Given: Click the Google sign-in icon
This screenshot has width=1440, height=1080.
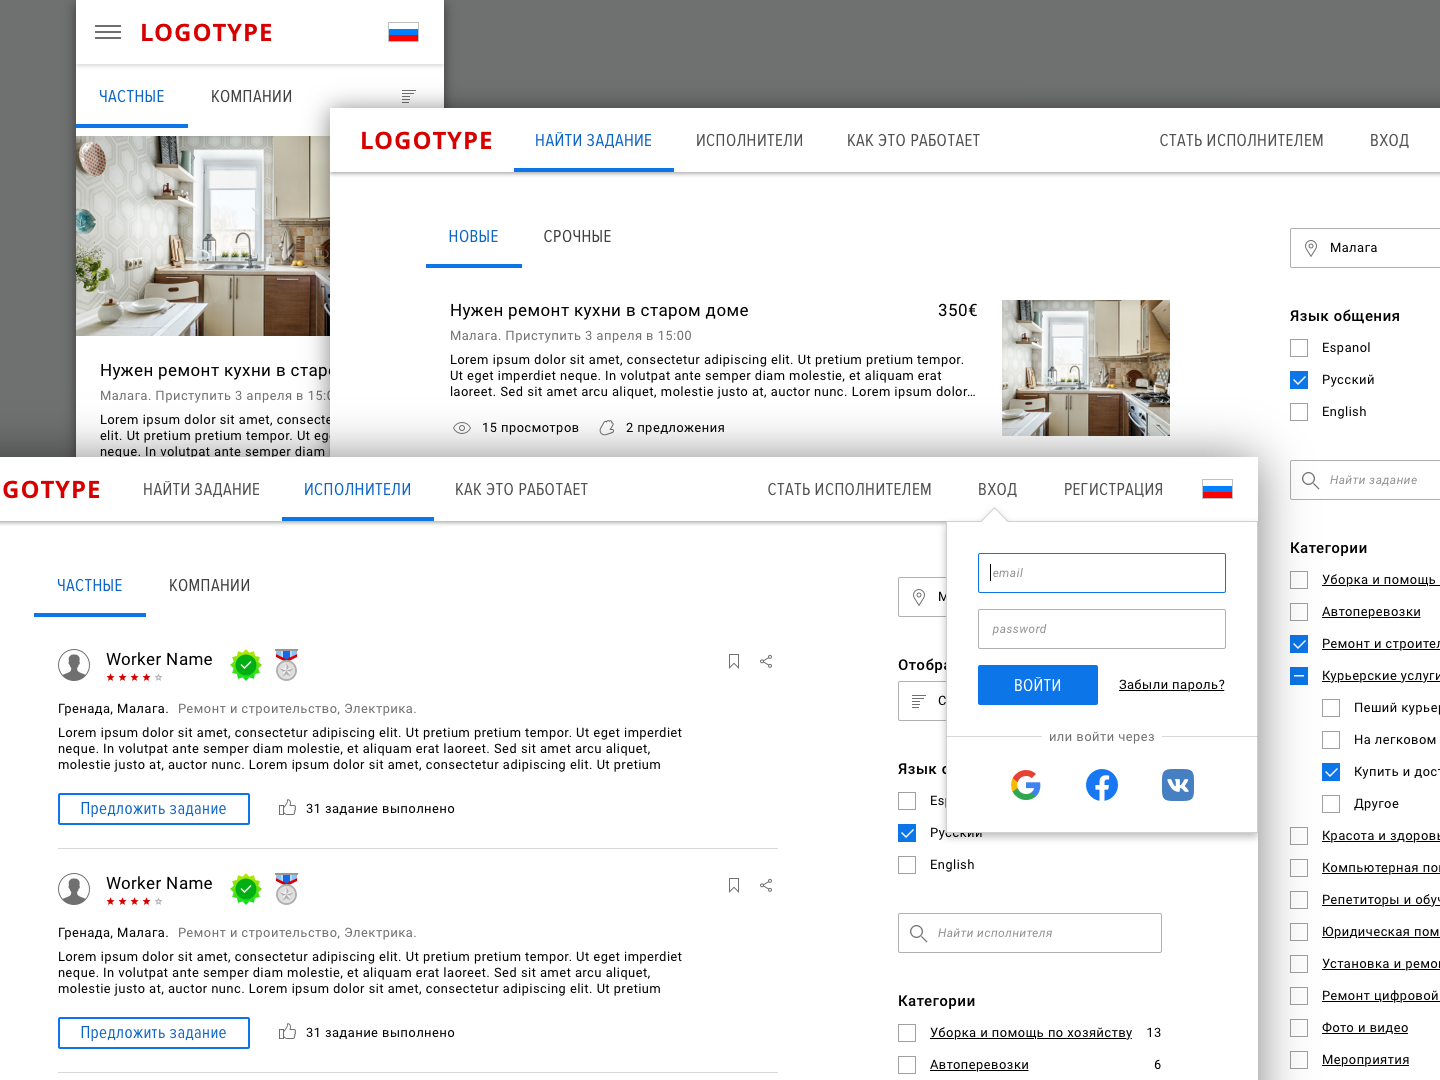Looking at the screenshot, I should tap(1025, 785).
